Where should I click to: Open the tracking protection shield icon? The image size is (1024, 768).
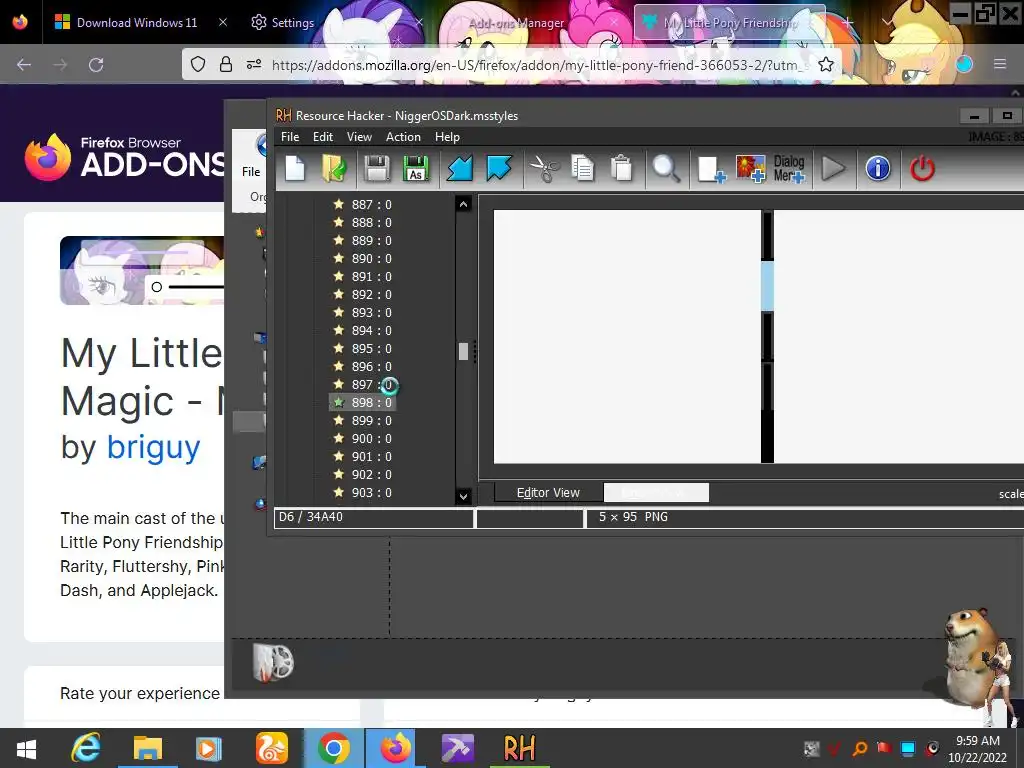pyautogui.click(x=198, y=64)
